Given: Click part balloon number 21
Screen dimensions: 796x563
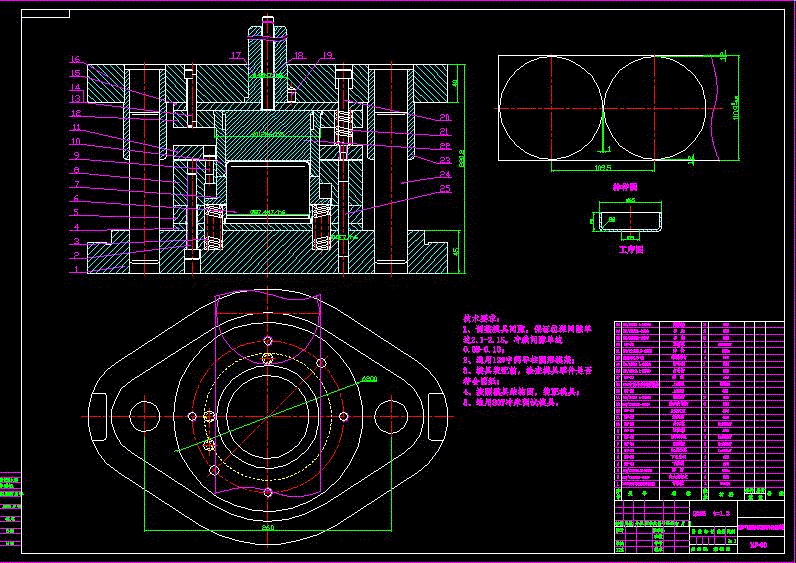Looking at the screenshot, I should pyautogui.click(x=445, y=131).
